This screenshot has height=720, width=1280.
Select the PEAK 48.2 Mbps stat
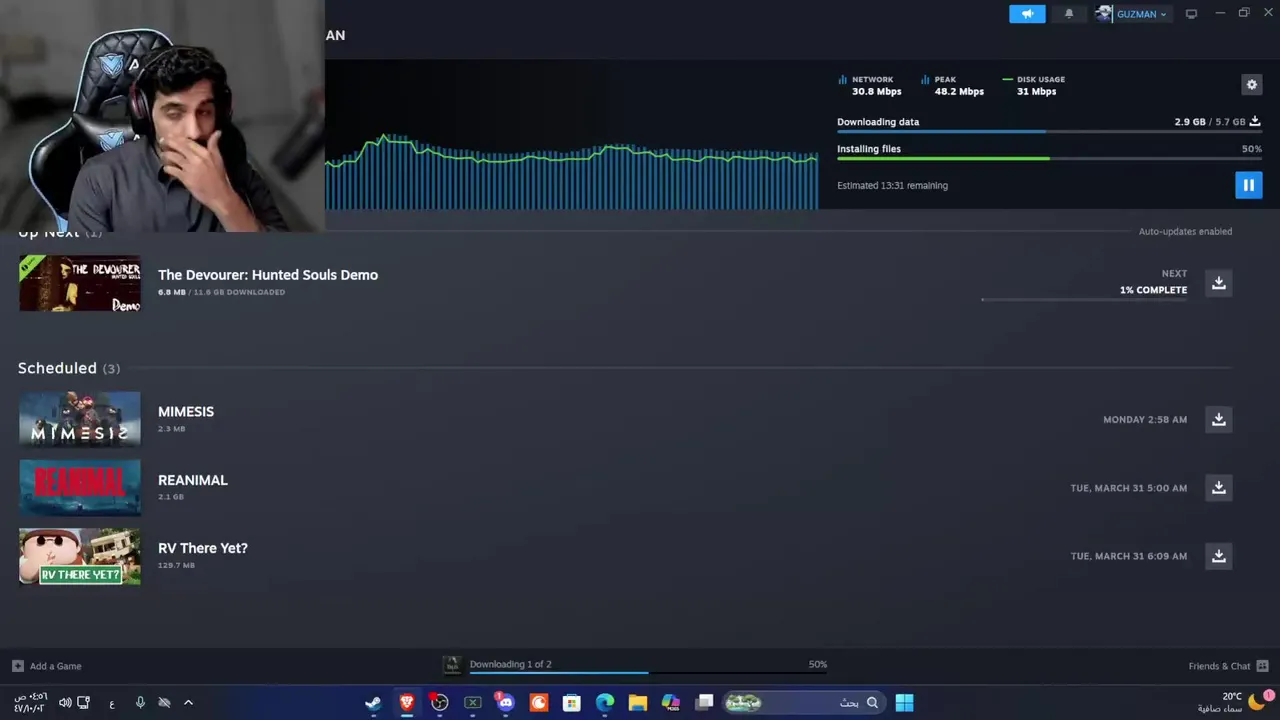pos(953,85)
